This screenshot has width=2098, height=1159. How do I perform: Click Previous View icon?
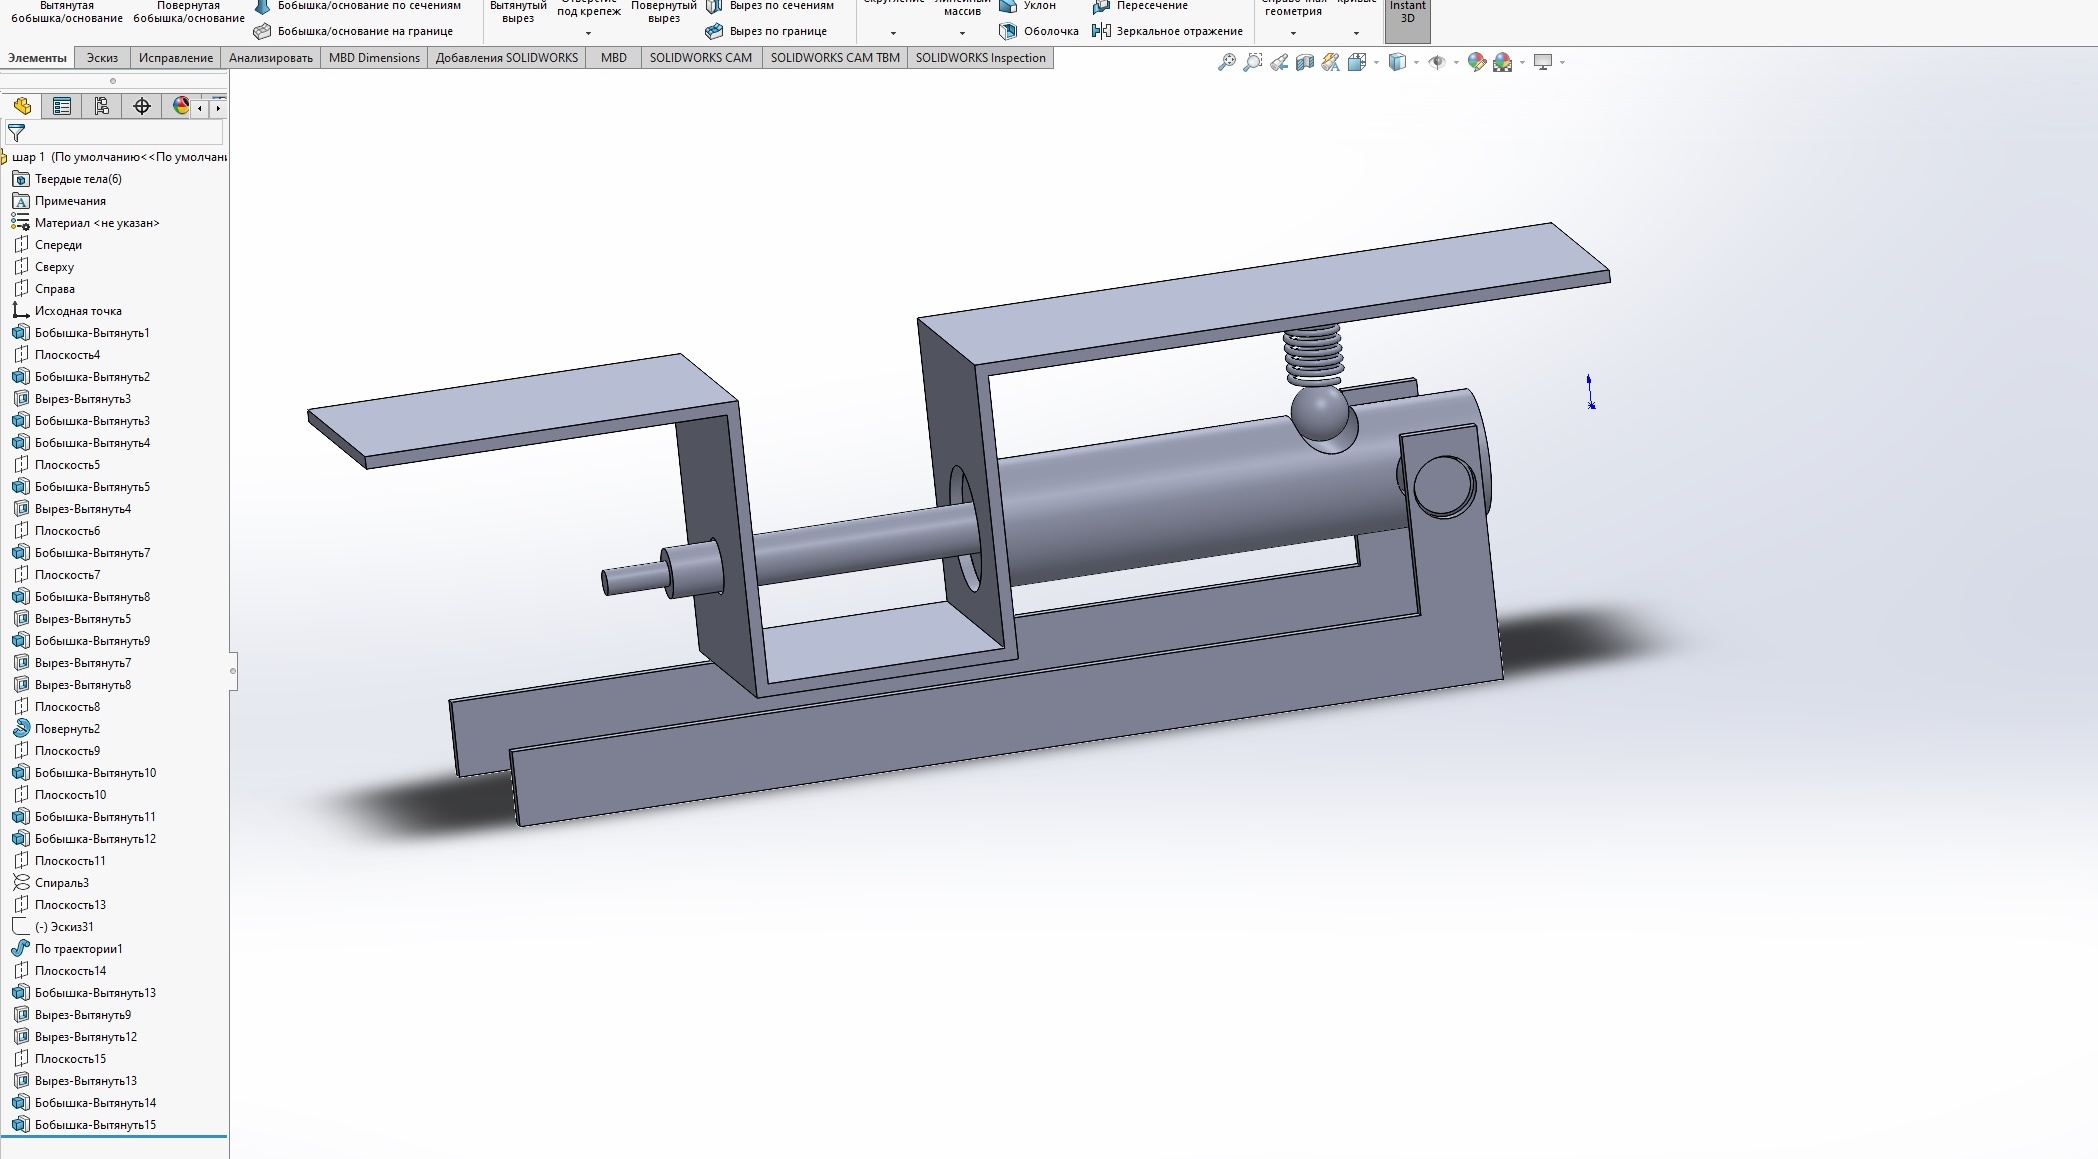pyautogui.click(x=1279, y=62)
